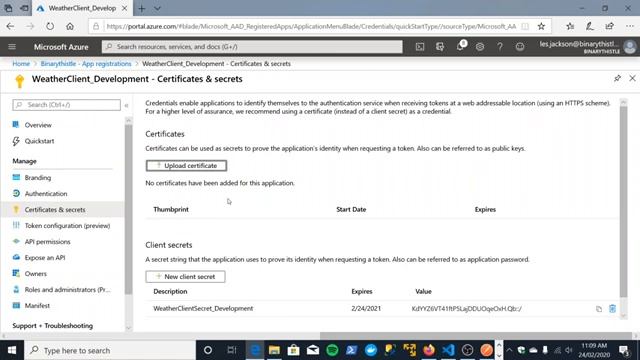Click the browser address bar
The height and width of the screenshot is (360, 640).
click(x=311, y=26)
